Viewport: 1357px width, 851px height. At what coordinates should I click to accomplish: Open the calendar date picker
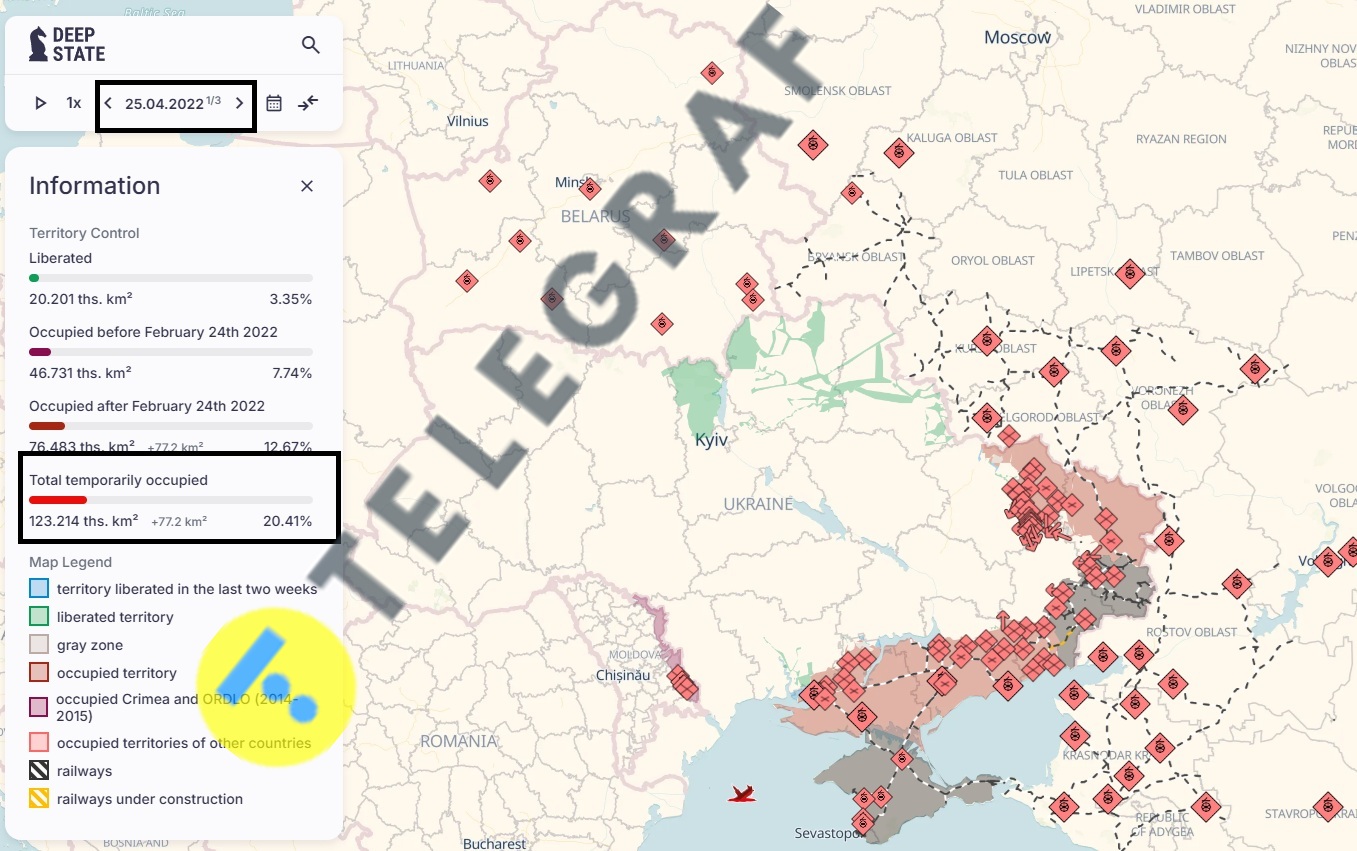tap(274, 103)
